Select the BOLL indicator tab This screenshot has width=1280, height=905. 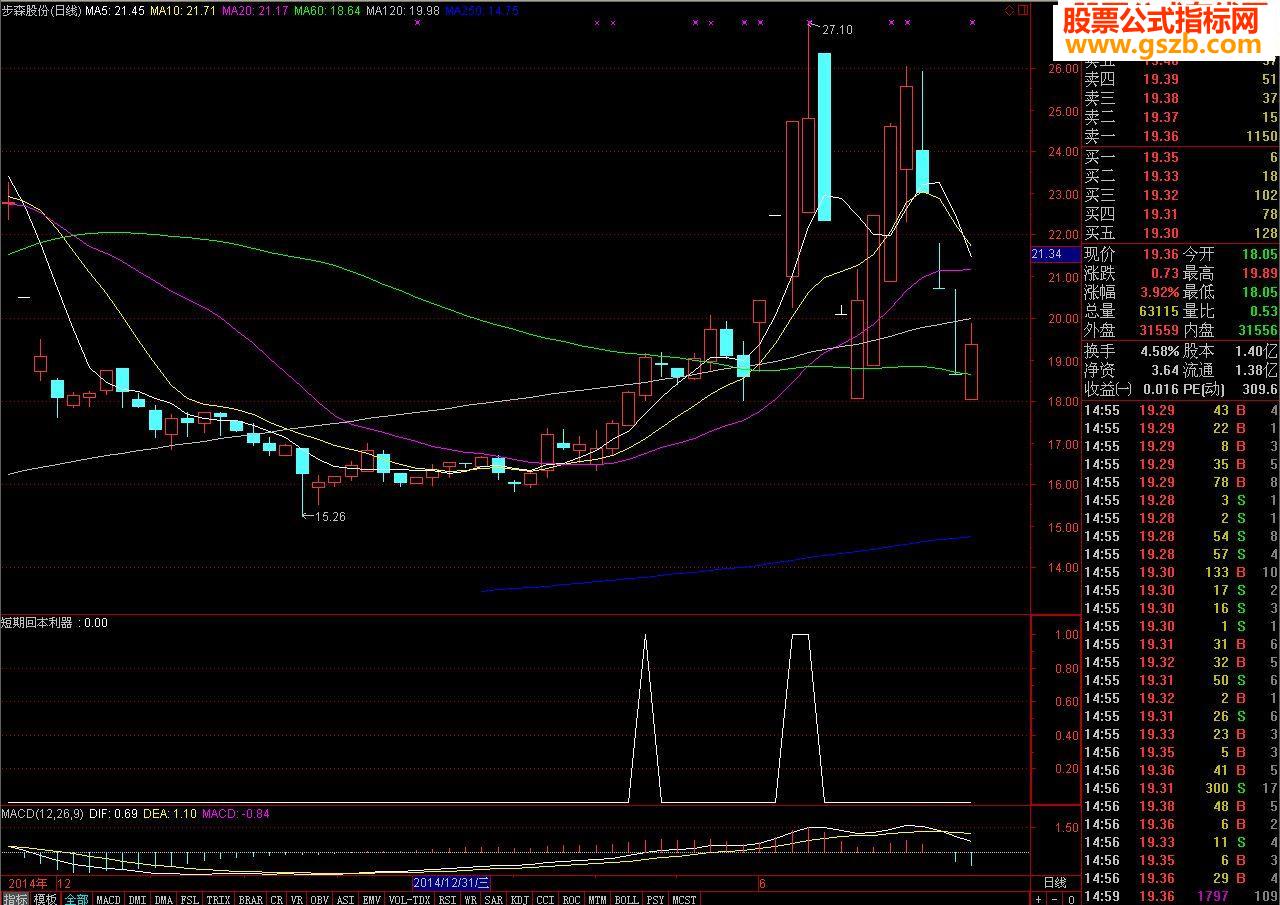click(627, 899)
